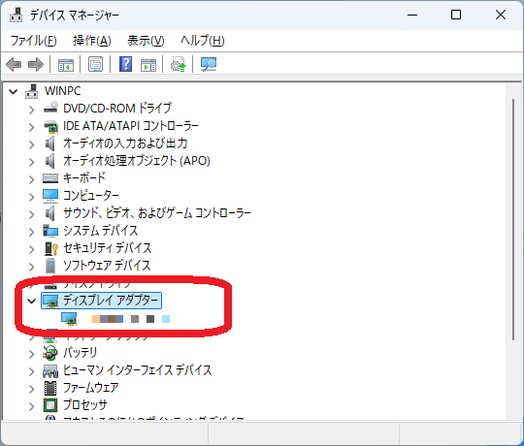Click the ディスプレイ アダプター category icon
This screenshot has width=524, height=446.
click(50, 301)
